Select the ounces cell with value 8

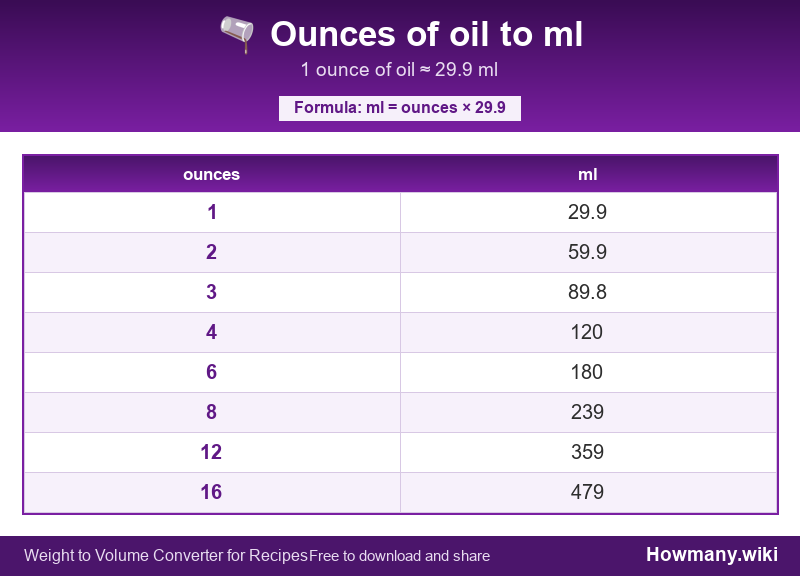(212, 412)
